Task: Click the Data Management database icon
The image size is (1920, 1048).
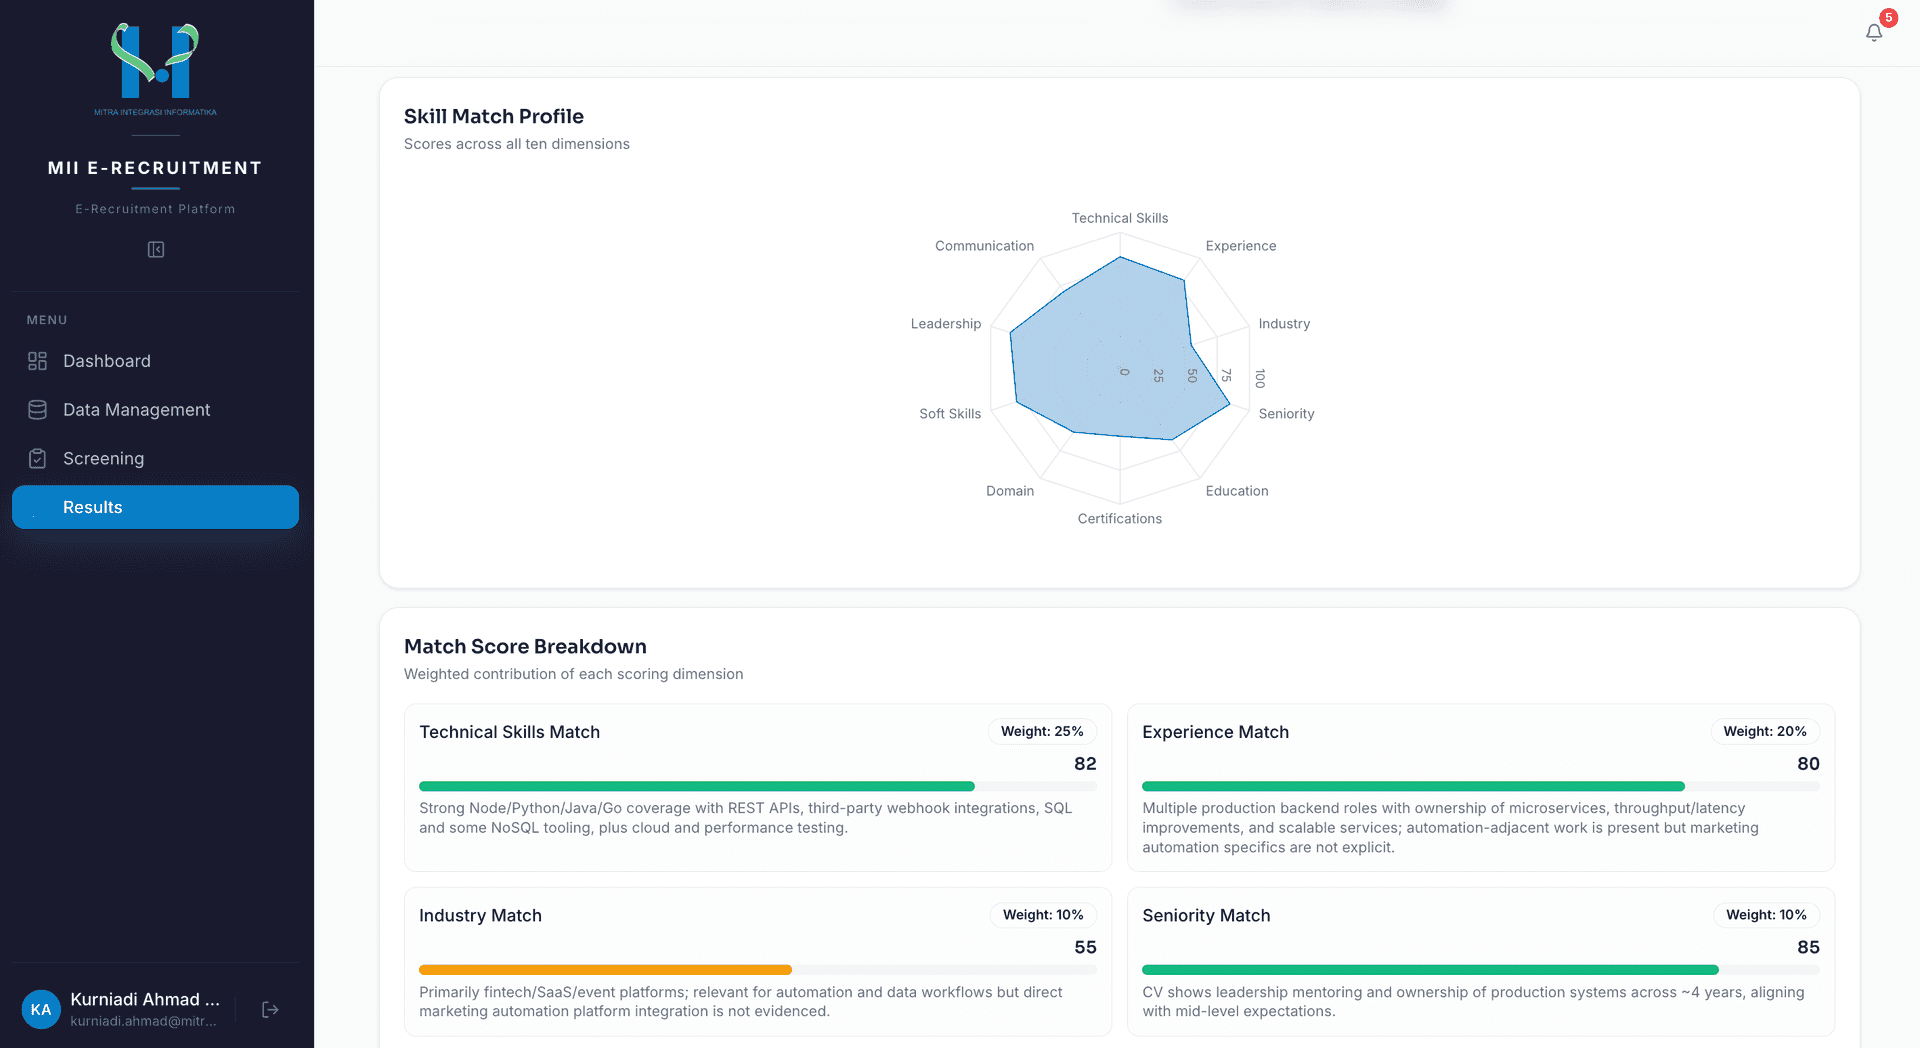Action: point(37,410)
